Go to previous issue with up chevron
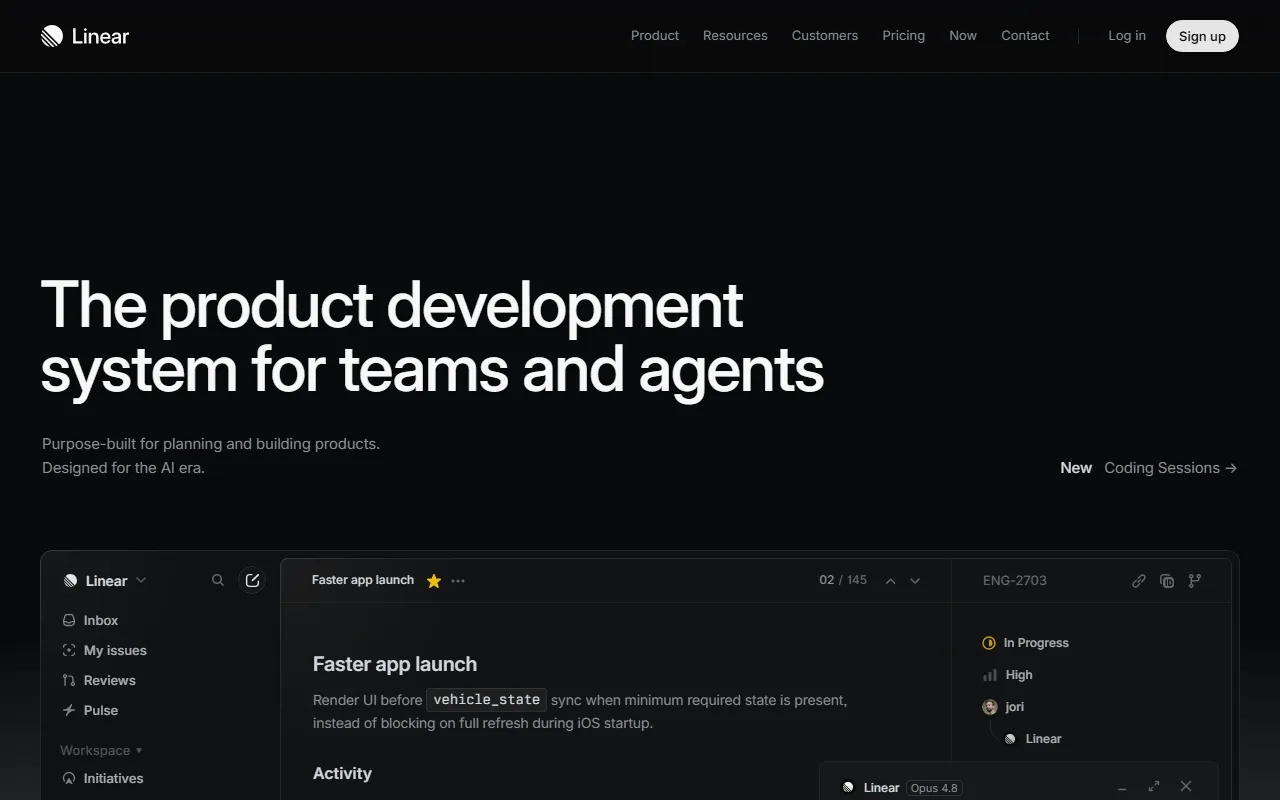The width and height of the screenshot is (1280, 800). click(x=890, y=581)
